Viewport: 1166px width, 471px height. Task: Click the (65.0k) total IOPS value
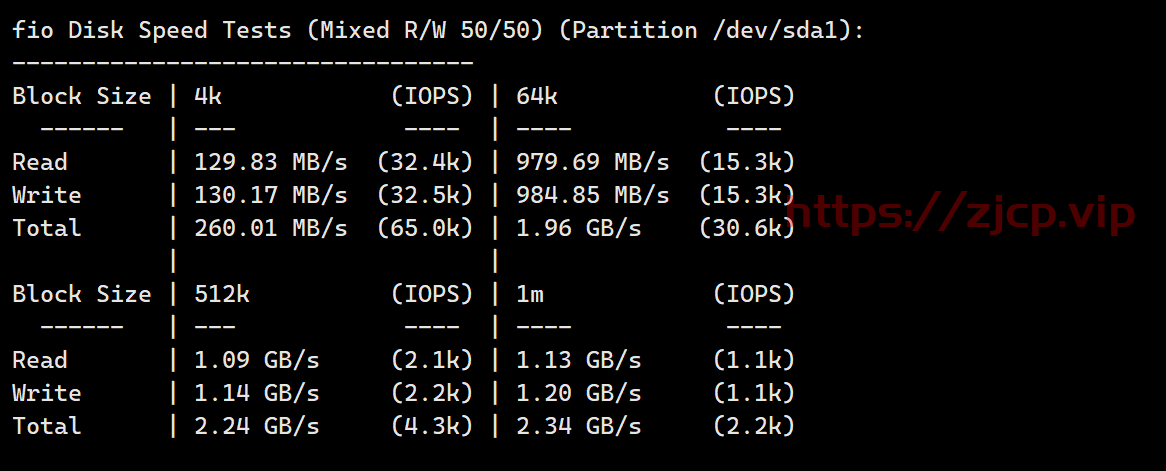coord(425,228)
